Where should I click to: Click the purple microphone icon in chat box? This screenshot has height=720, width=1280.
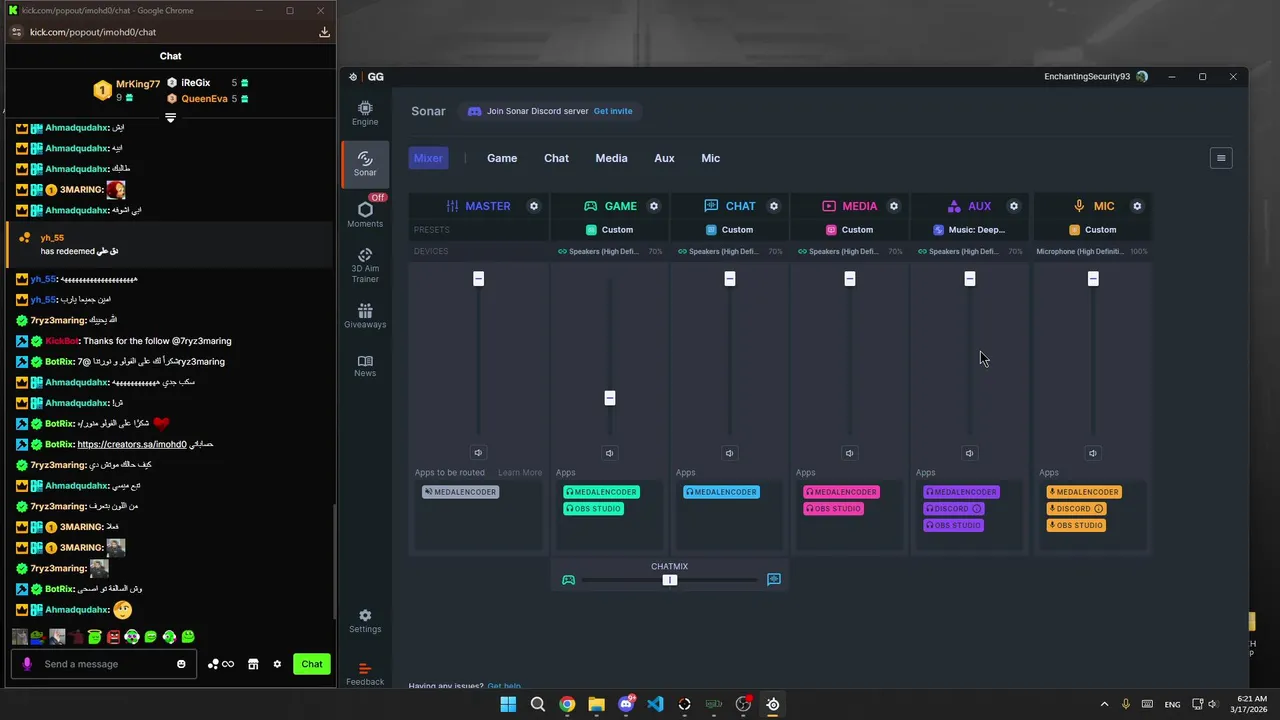click(x=27, y=664)
